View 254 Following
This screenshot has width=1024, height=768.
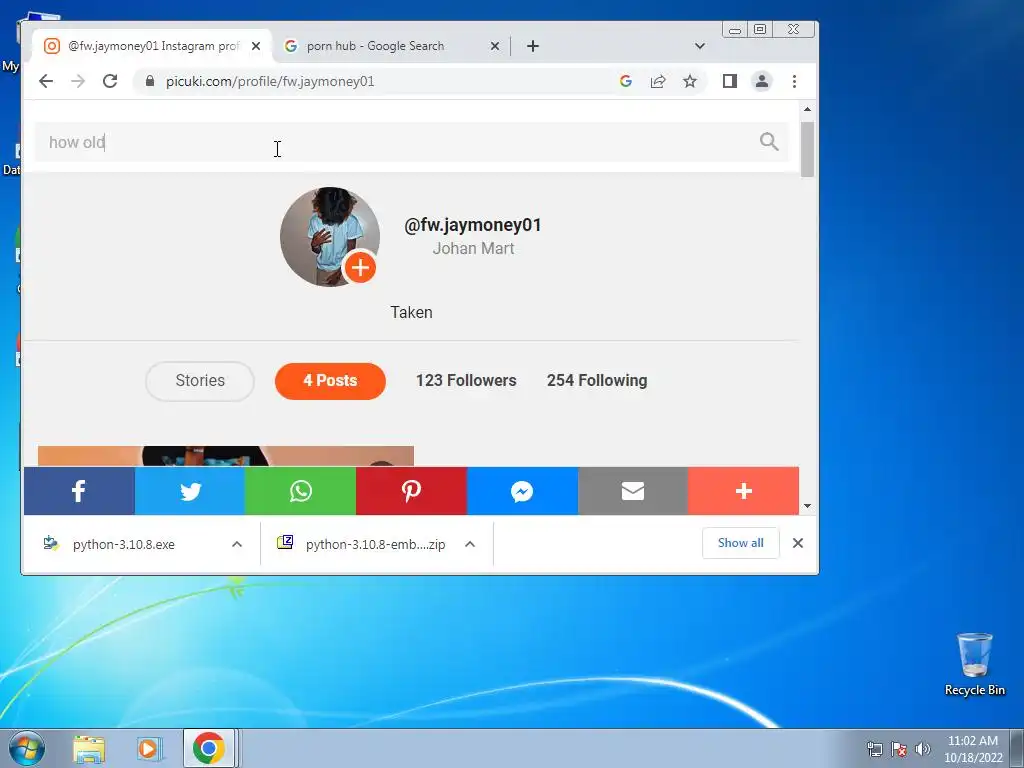(x=597, y=380)
